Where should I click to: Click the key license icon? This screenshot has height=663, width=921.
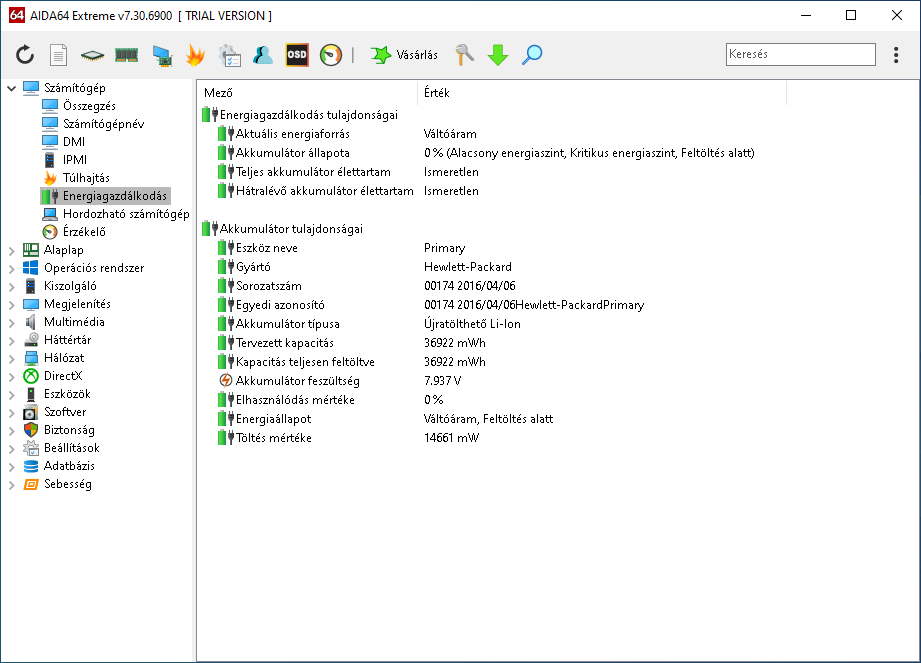tap(464, 55)
